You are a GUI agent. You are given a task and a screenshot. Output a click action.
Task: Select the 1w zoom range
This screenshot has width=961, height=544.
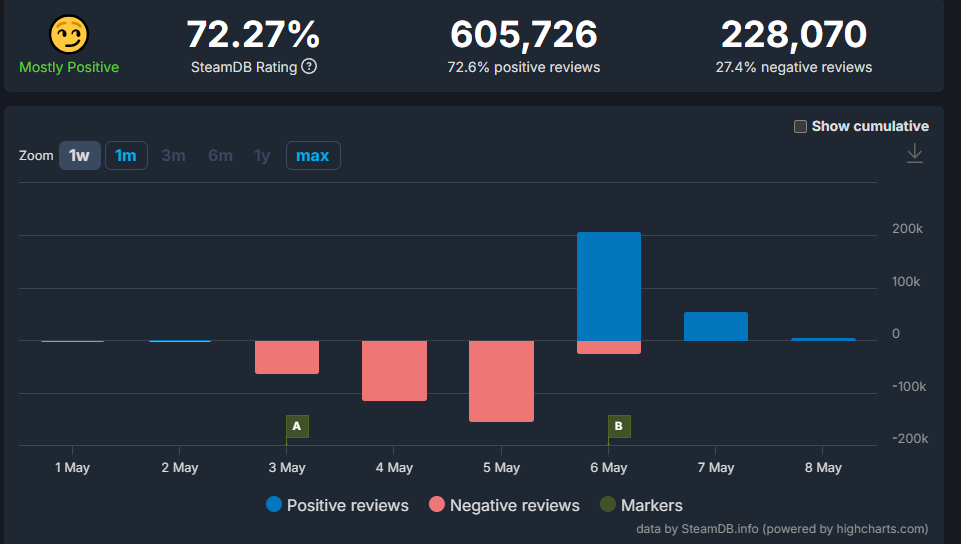[80, 156]
